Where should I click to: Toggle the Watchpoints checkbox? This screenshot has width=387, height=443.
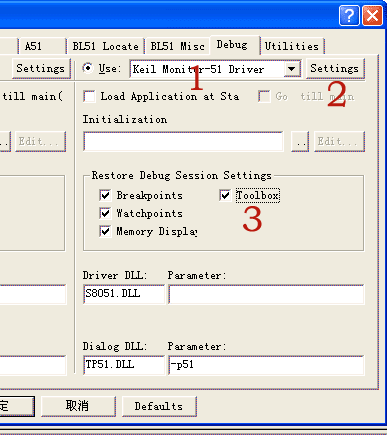pyautogui.click(x=105, y=213)
